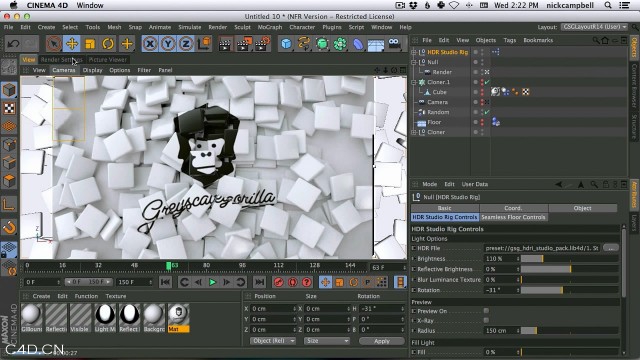Screen dimensions: 640x360
Task: Open Edit Render Settings clapperboard icon
Action: tap(262, 44)
